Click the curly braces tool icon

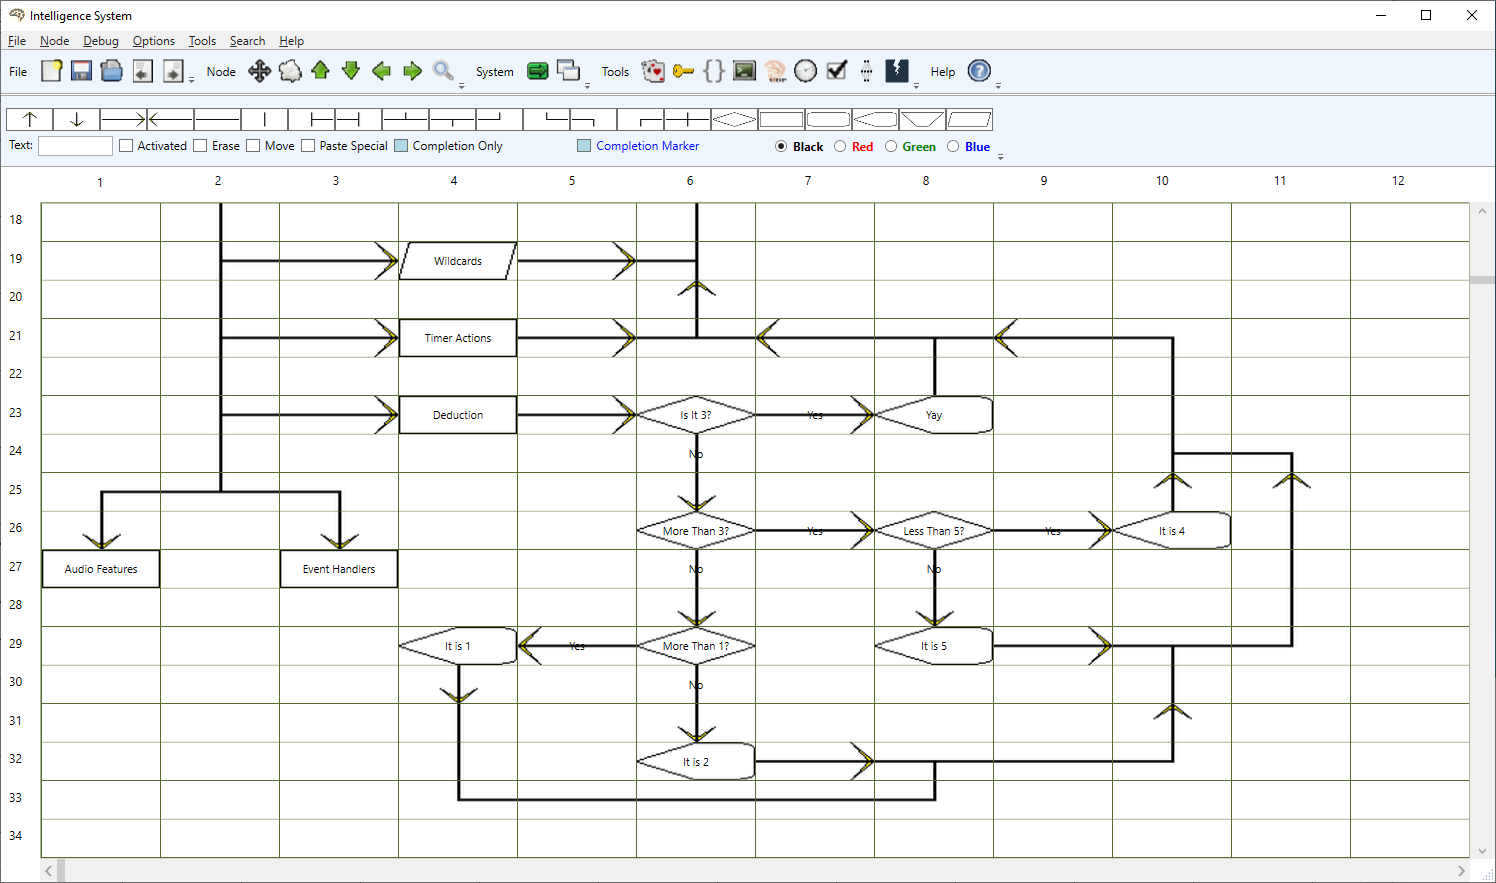(x=714, y=71)
